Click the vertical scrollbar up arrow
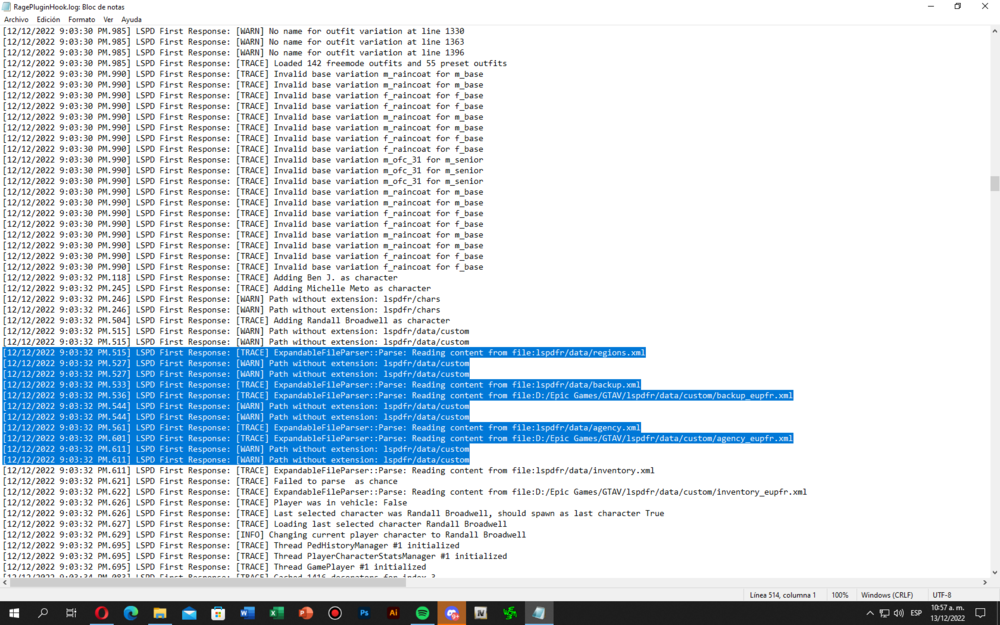1000x625 pixels. coord(994,31)
